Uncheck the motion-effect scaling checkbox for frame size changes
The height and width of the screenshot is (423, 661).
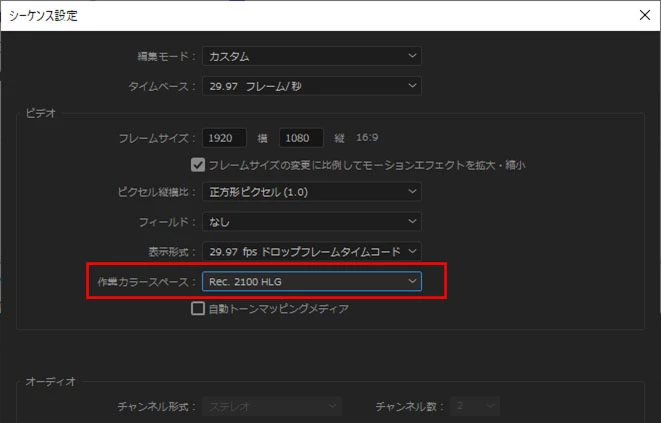point(198,165)
